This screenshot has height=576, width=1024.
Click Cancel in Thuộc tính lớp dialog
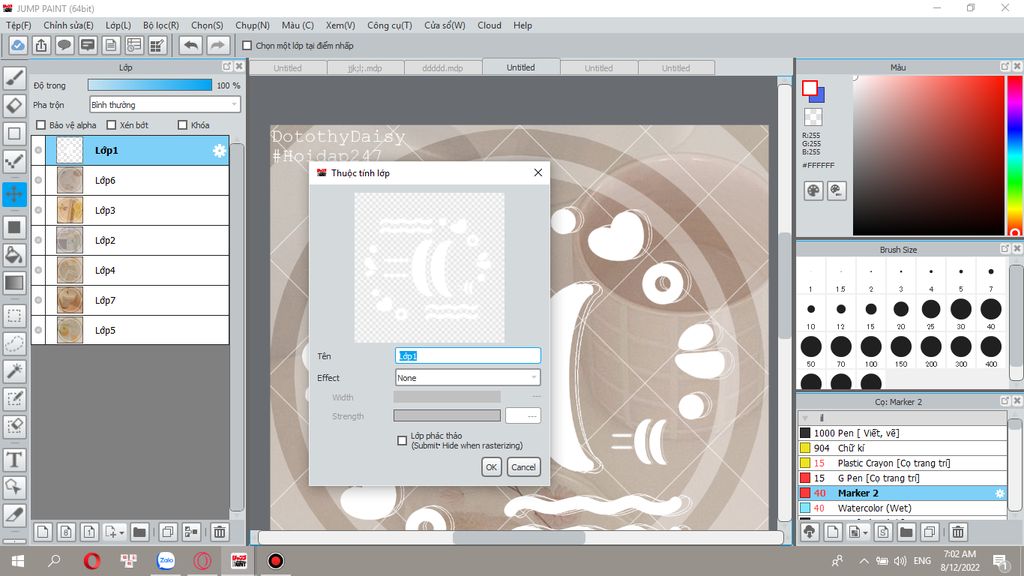(523, 467)
